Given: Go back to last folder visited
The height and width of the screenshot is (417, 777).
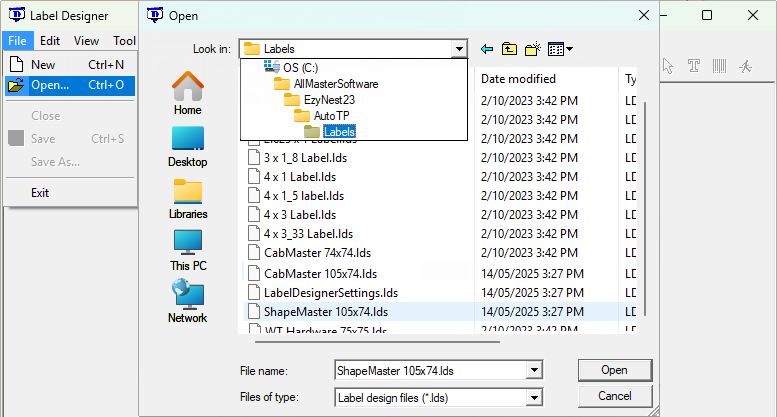Looking at the screenshot, I should click(x=487, y=49).
